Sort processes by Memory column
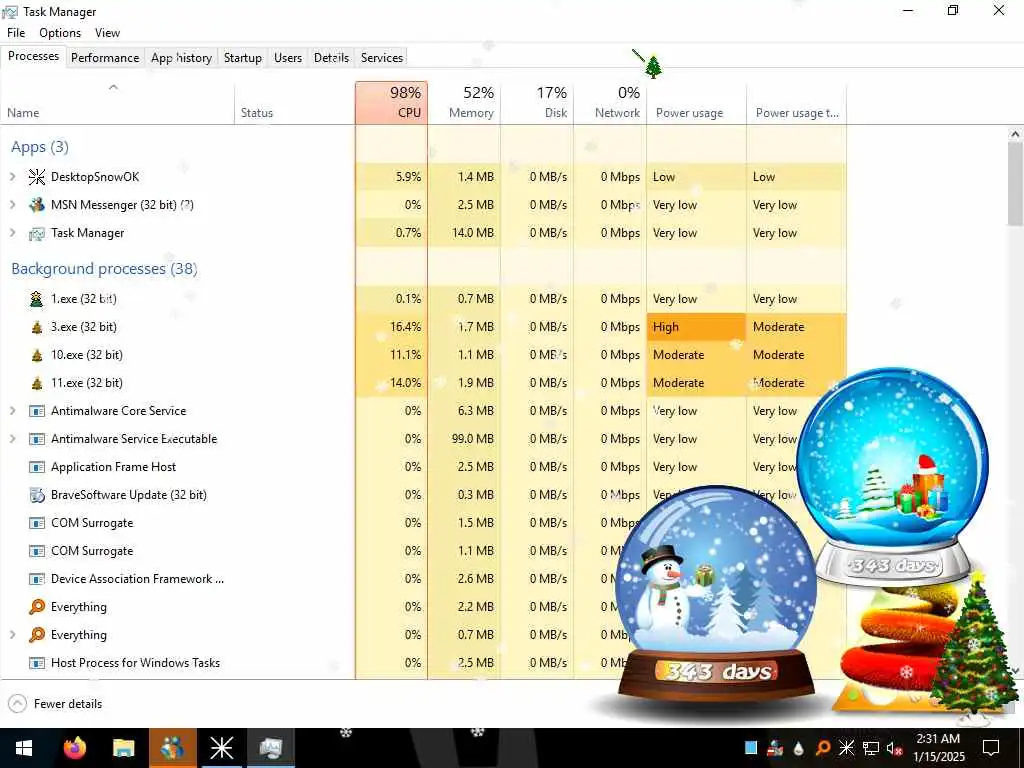The height and width of the screenshot is (768, 1024). 464,103
